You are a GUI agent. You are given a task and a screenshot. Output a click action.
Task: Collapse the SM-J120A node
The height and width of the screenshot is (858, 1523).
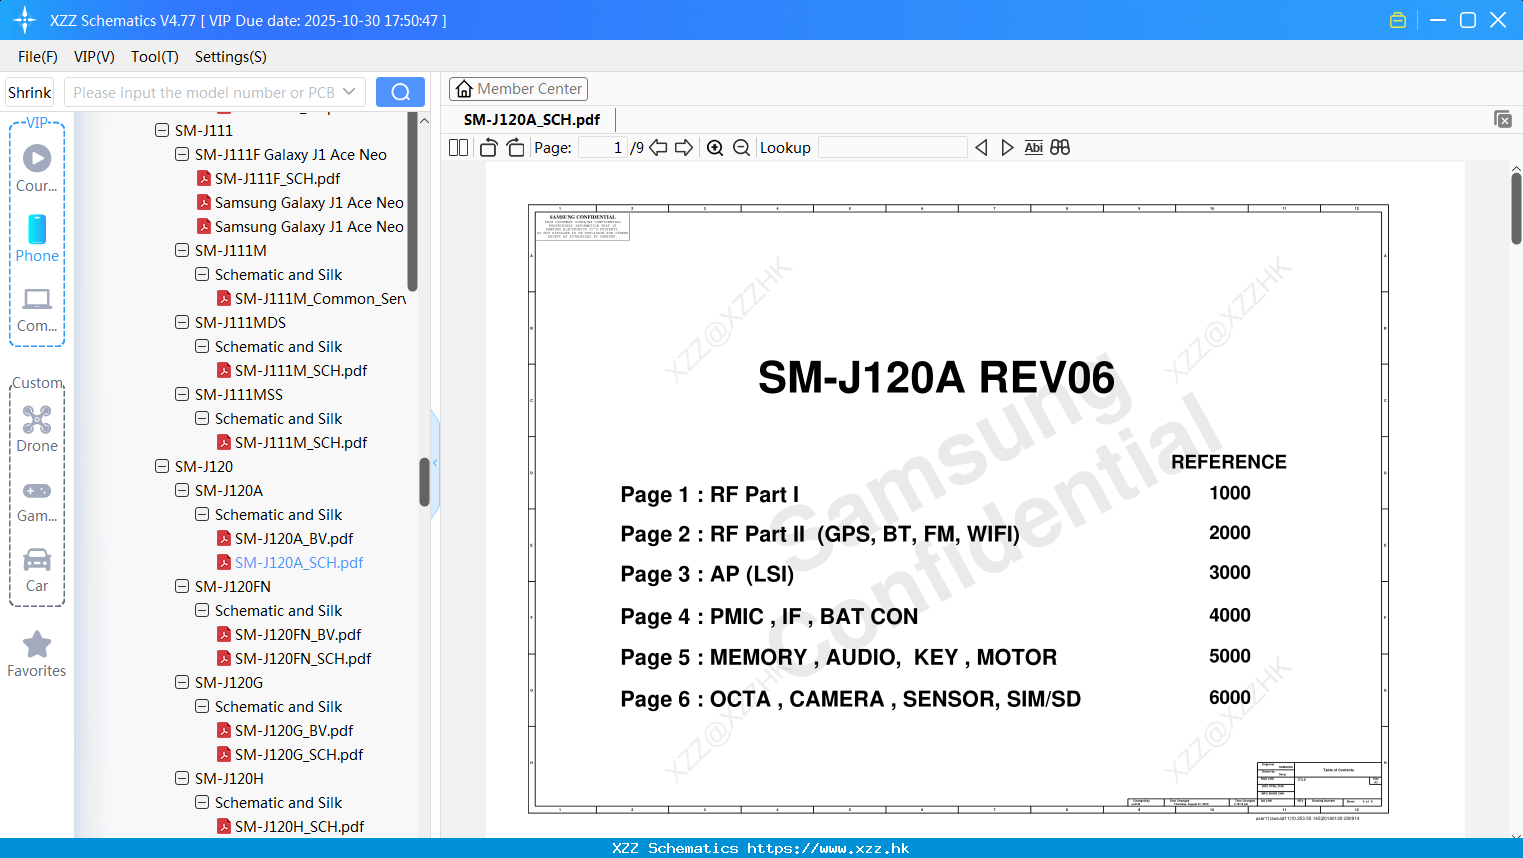182,490
